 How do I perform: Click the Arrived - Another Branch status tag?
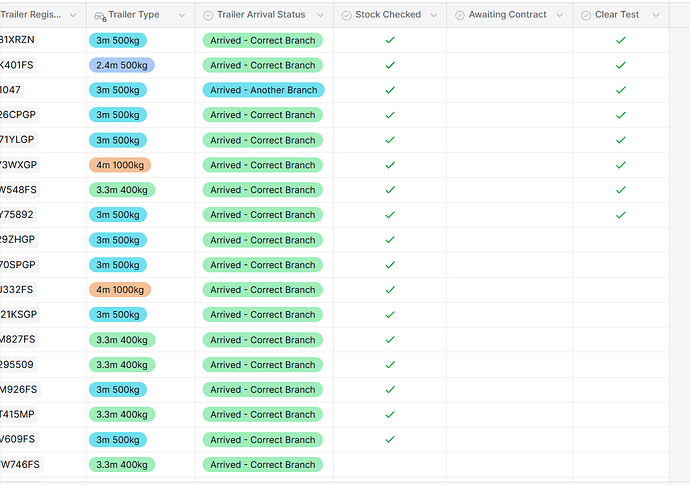point(264,90)
